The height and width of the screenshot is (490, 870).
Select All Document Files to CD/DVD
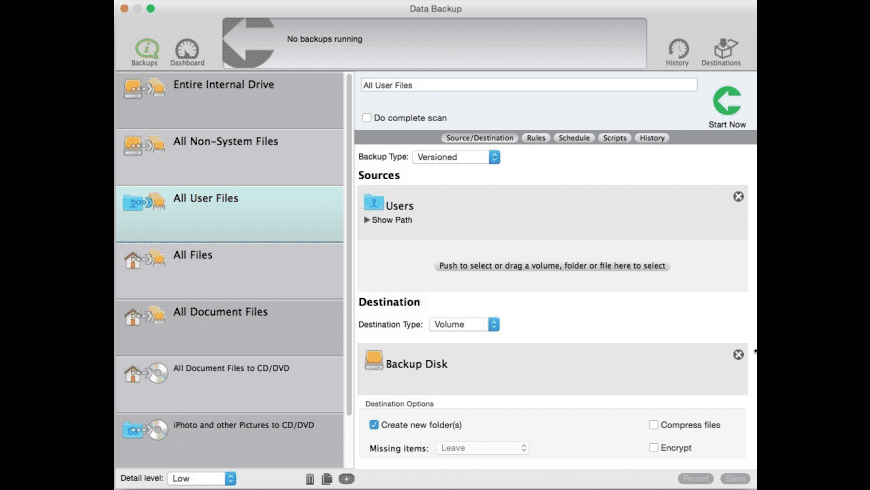pos(229,385)
